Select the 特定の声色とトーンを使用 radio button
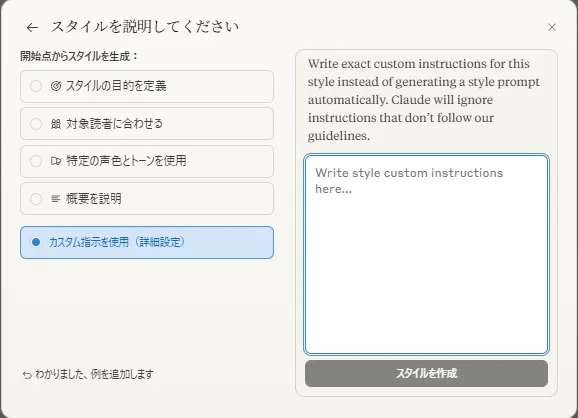 (x=36, y=161)
